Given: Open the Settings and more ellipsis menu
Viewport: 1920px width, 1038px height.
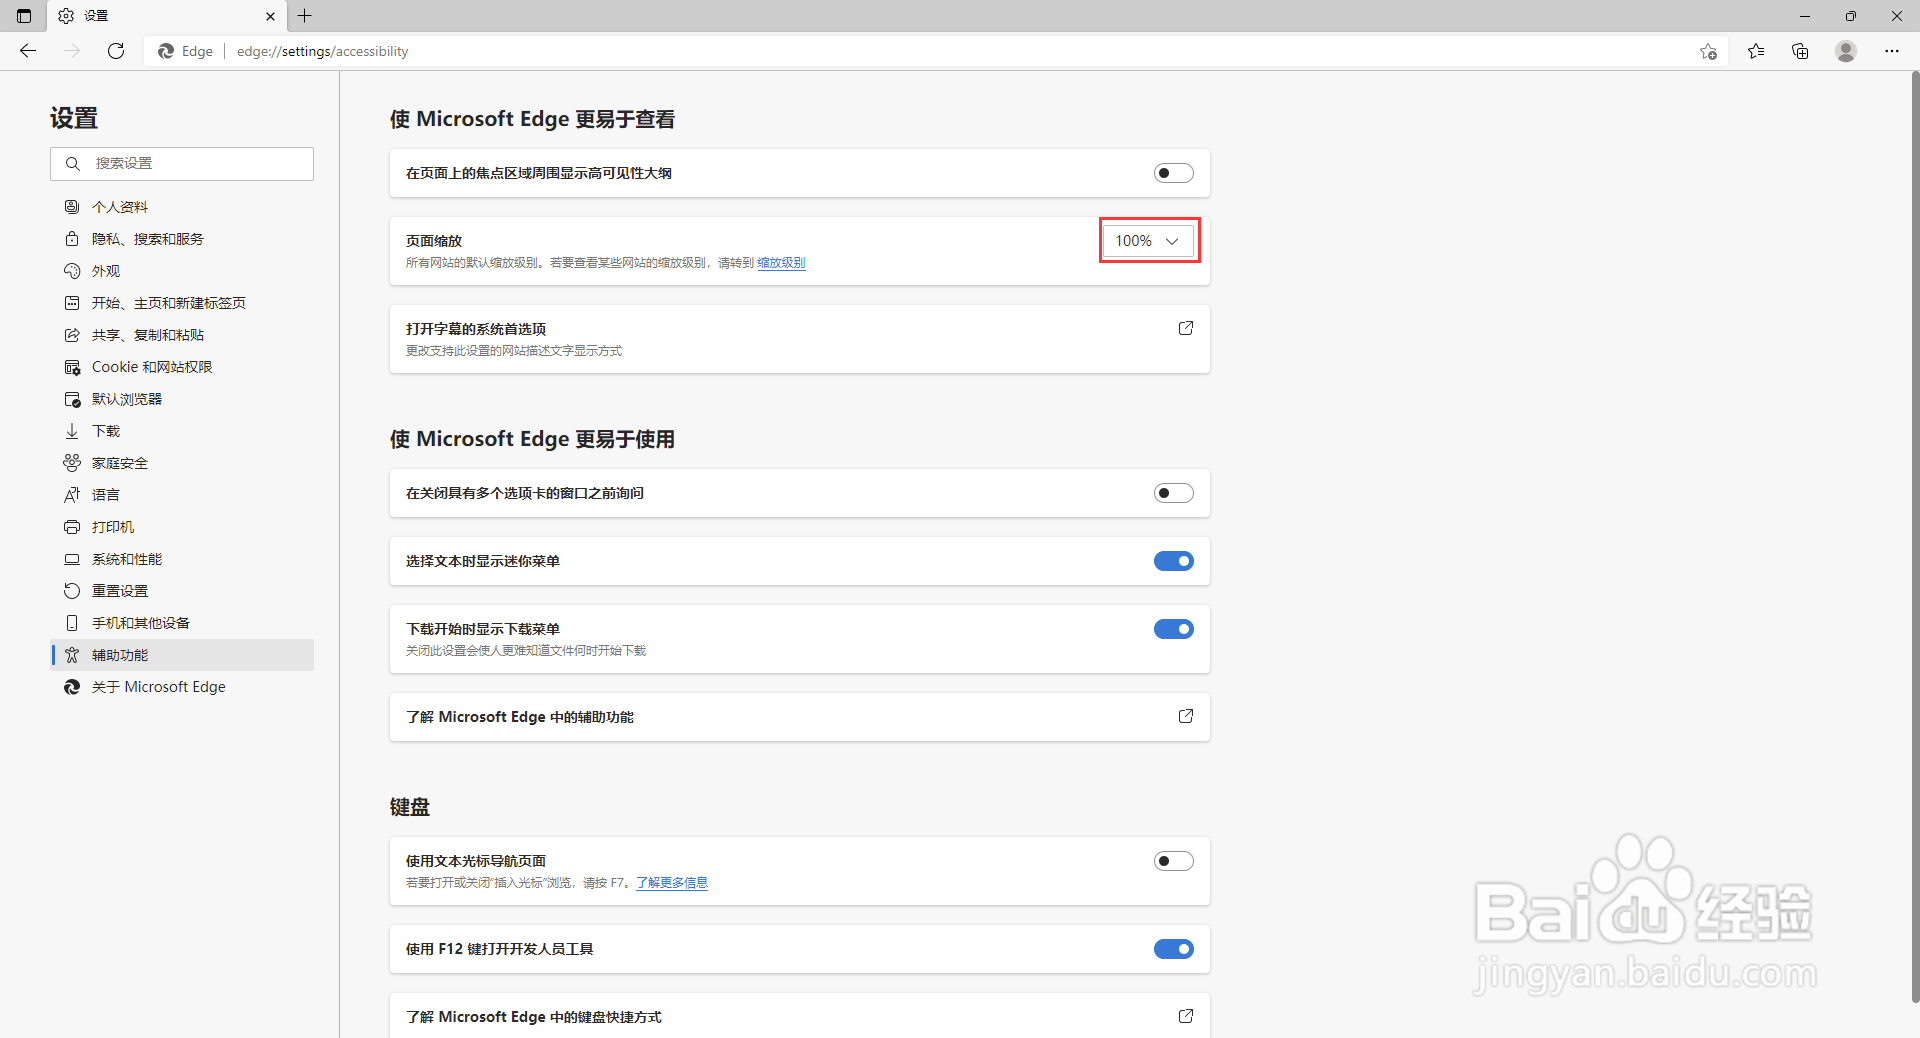Looking at the screenshot, I should (x=1892, y=51).
